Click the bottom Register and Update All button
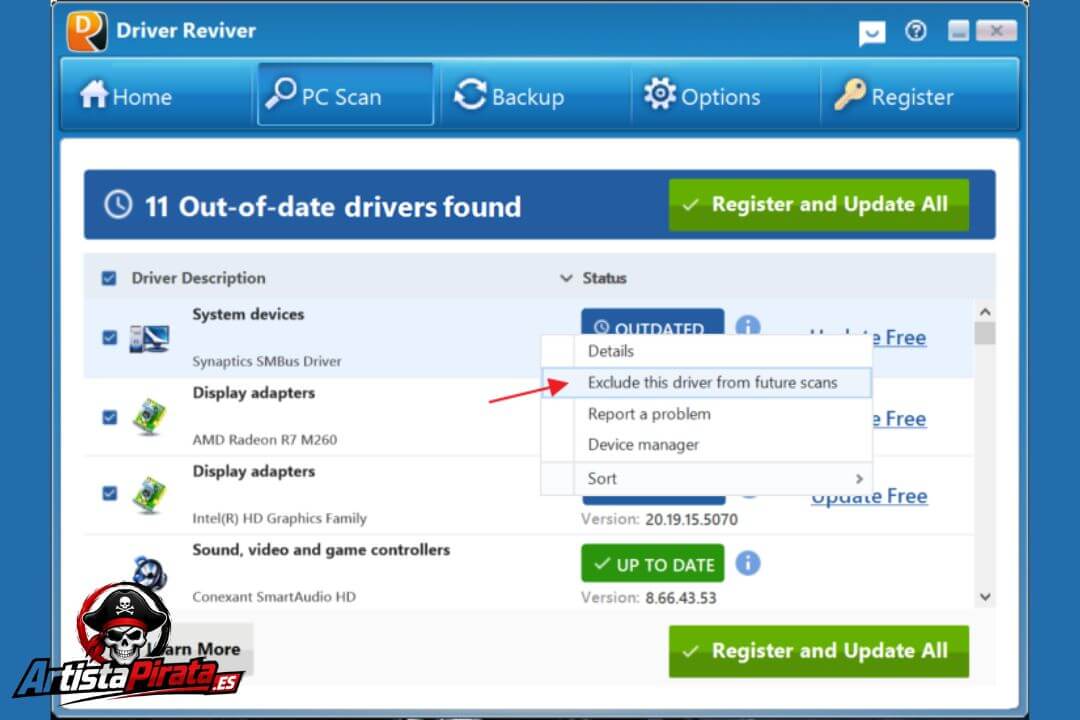This screenshot has width=1080, height=720. click(x=818, y=651)
